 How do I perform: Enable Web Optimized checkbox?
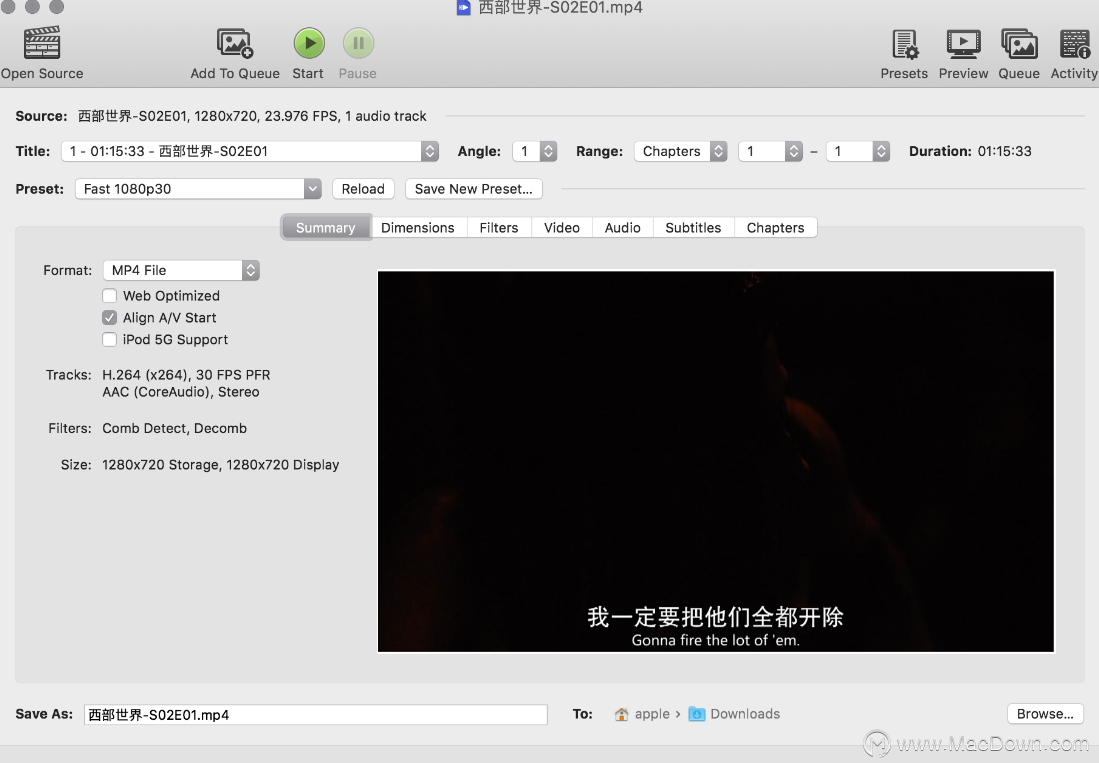(109, 296)
